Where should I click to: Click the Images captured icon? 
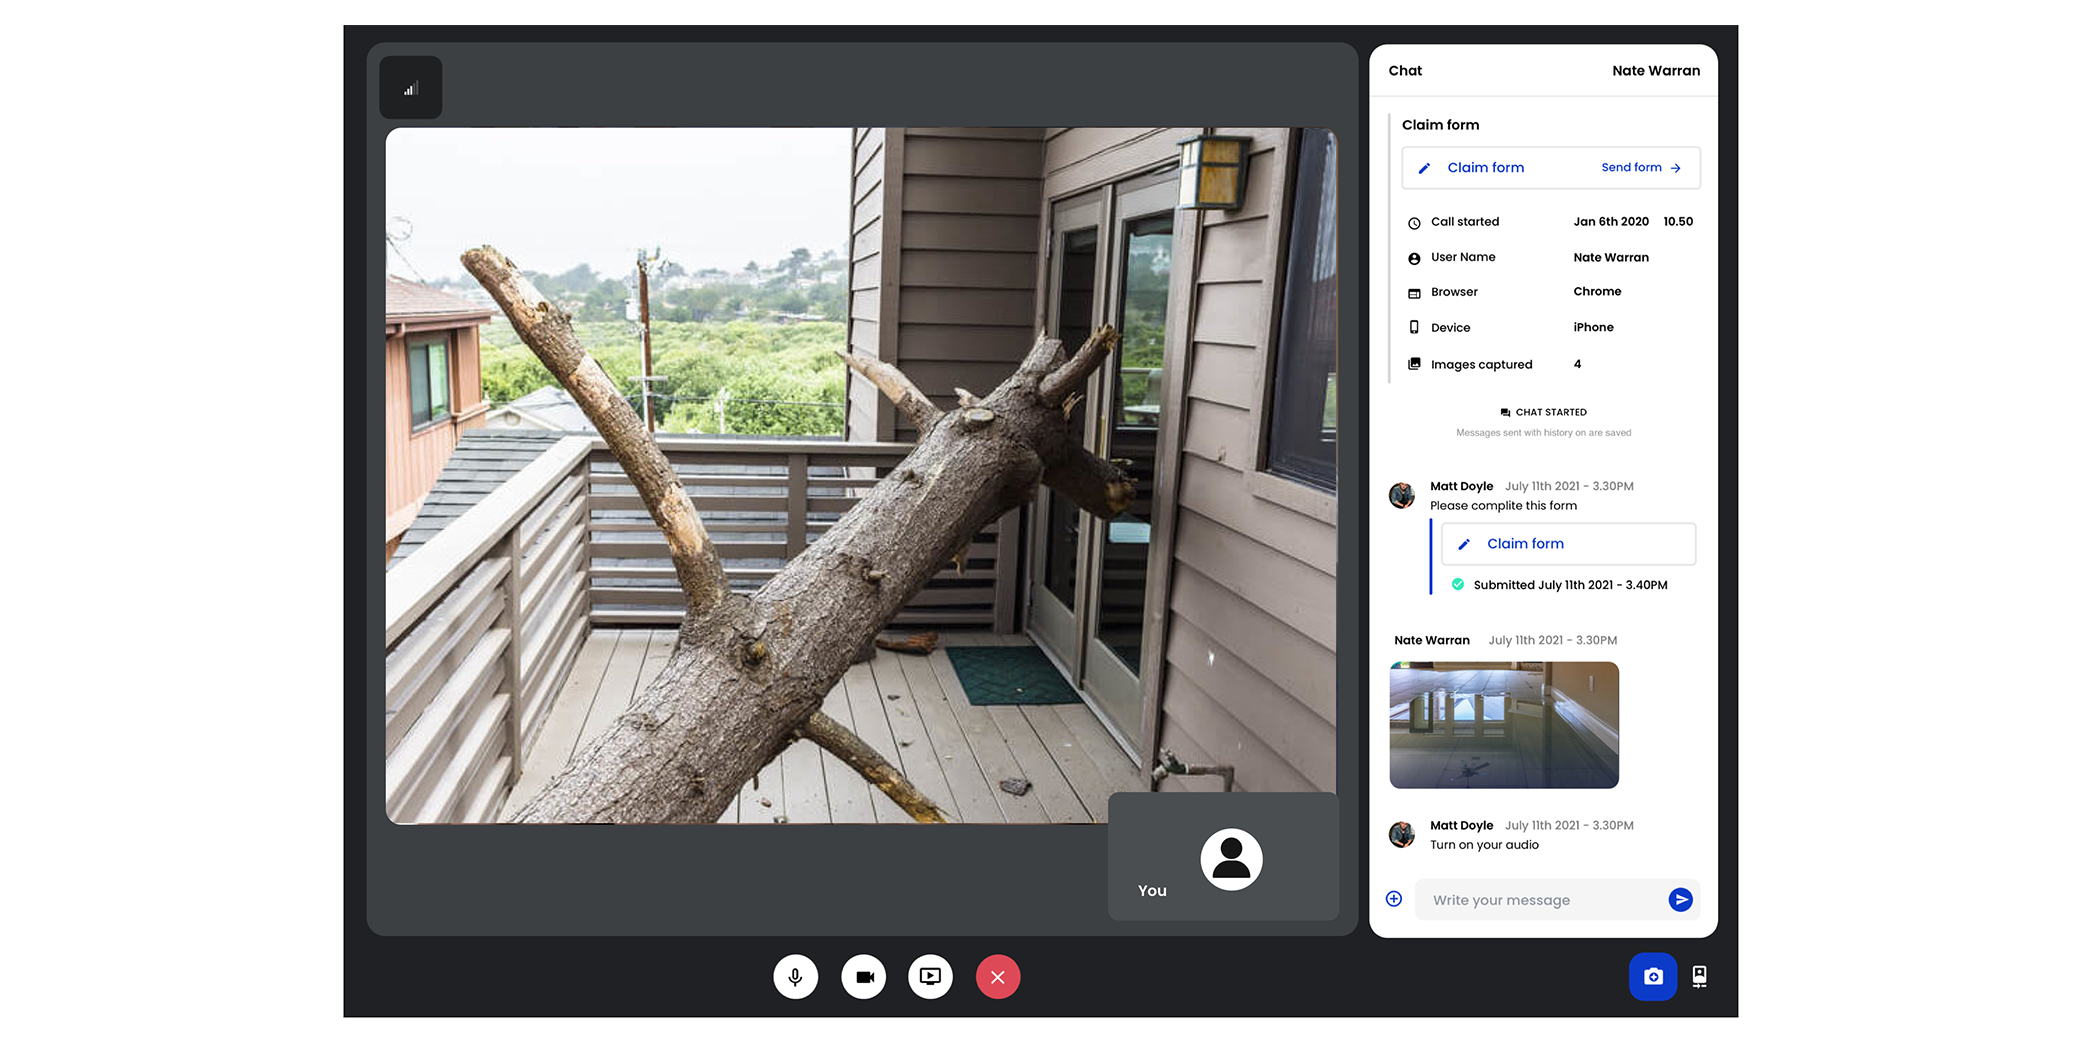point(1414,364)
